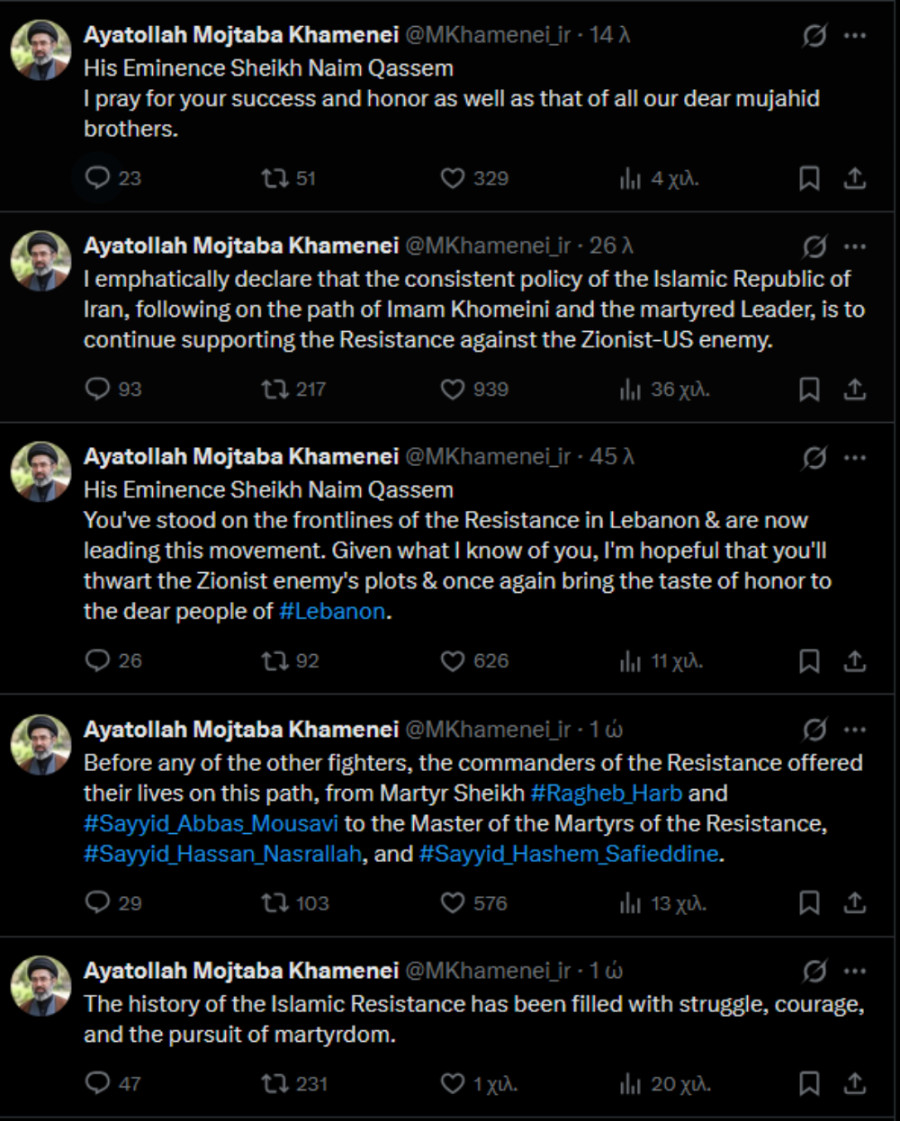900x1121 pixels.
Task: Open @MKhamenei_ir handle on 26 λ tweet
Action: point(488,246)
